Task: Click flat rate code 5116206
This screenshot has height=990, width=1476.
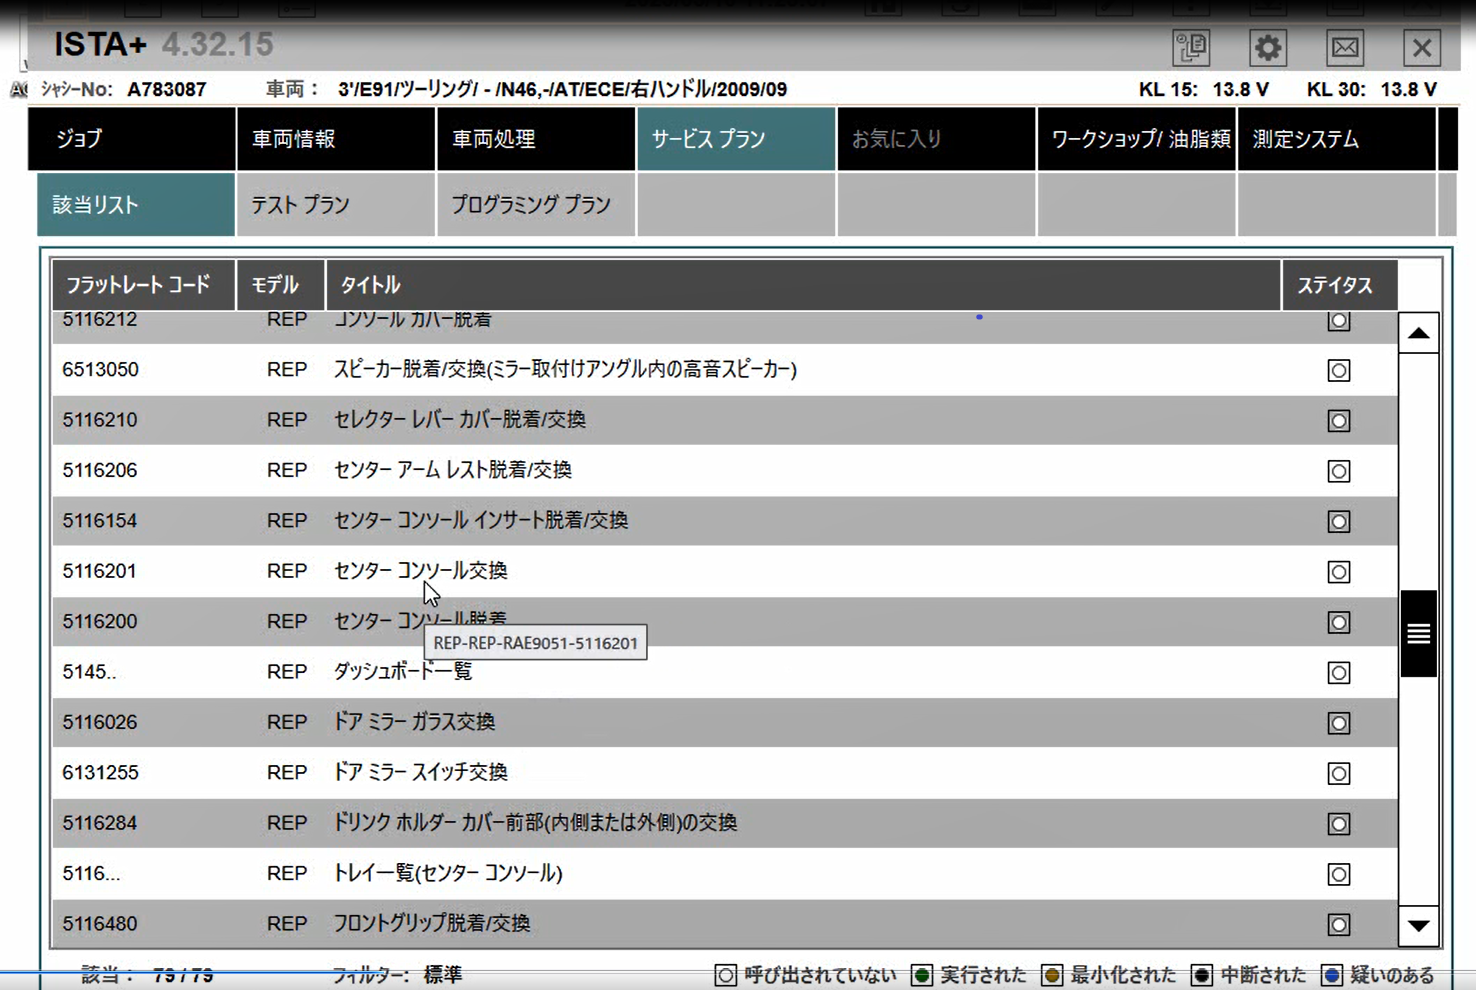Action: [100, 470]
